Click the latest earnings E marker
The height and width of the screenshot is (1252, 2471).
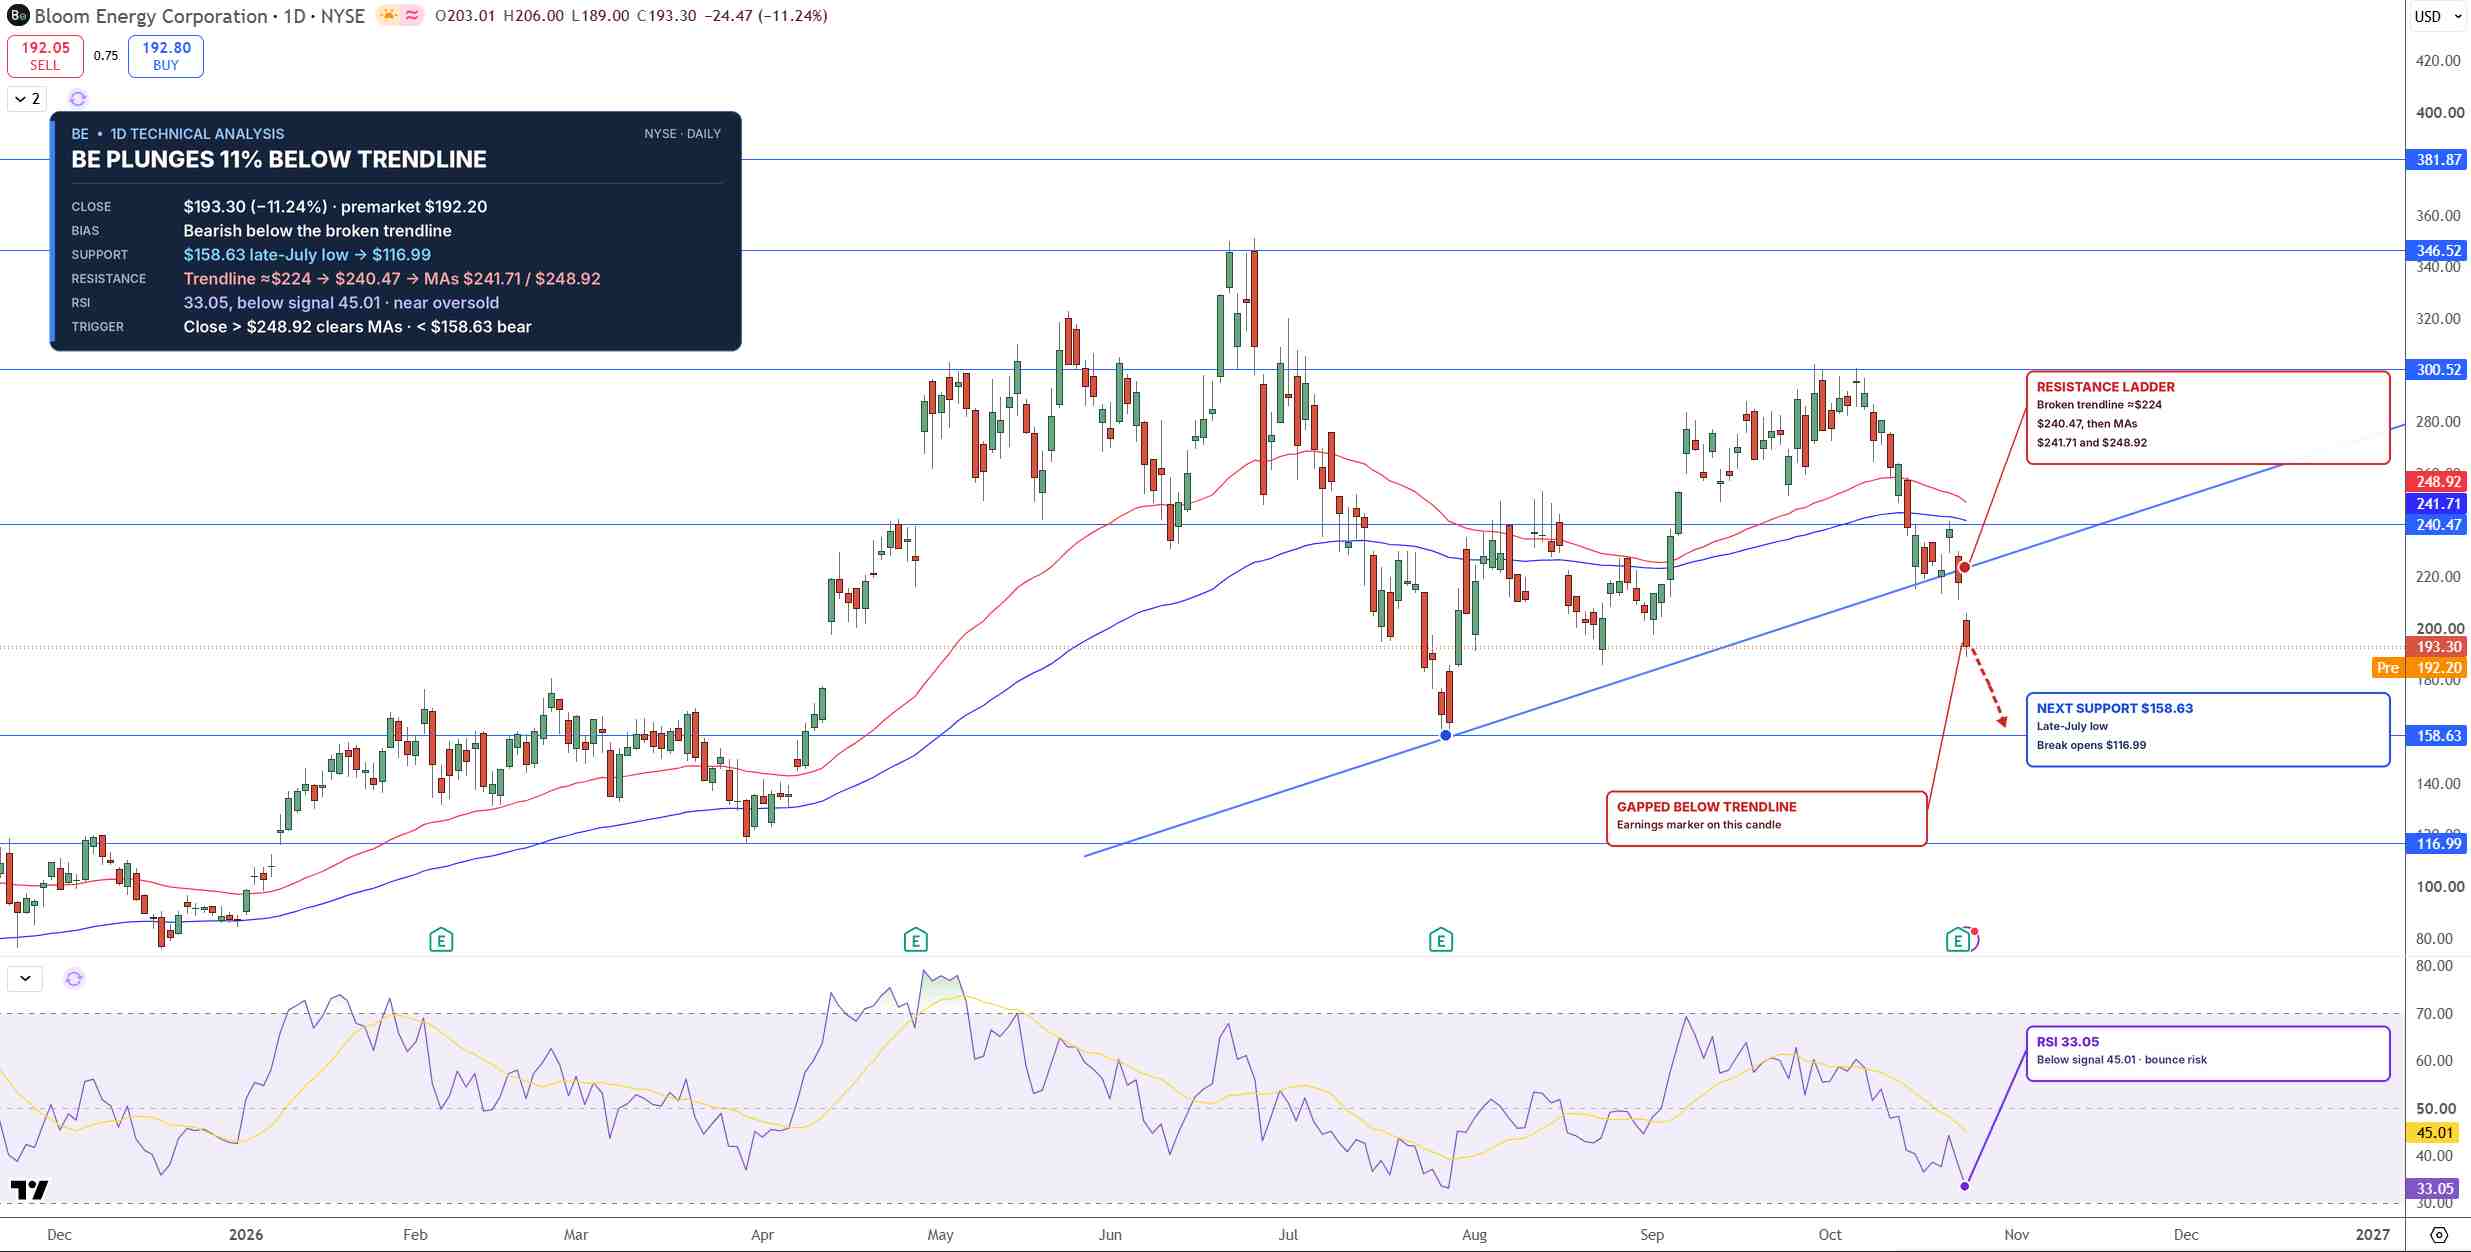click(1958, 940)
